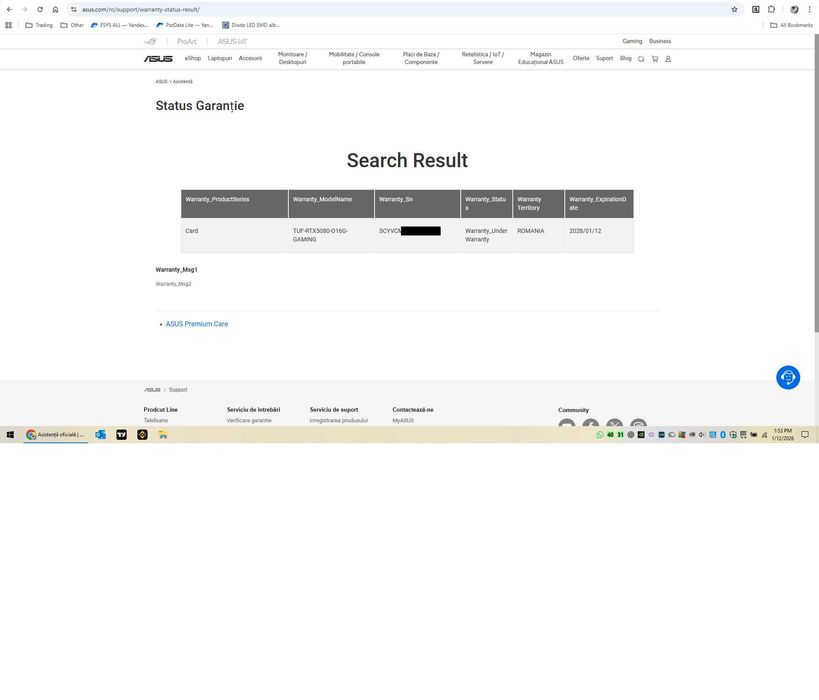Viewport: 819px width, 700px height.
Task: Open the Mobilitate / Console portabile menu
Action: point(354,58)
